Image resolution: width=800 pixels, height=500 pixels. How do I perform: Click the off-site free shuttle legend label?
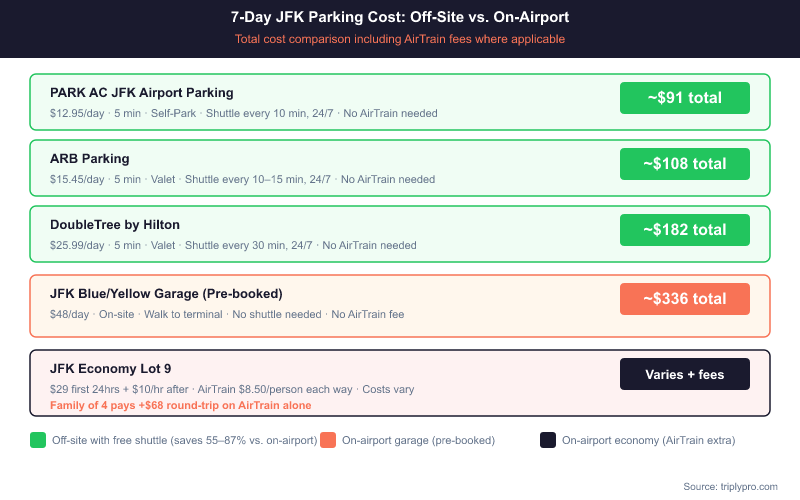[181, 440]
